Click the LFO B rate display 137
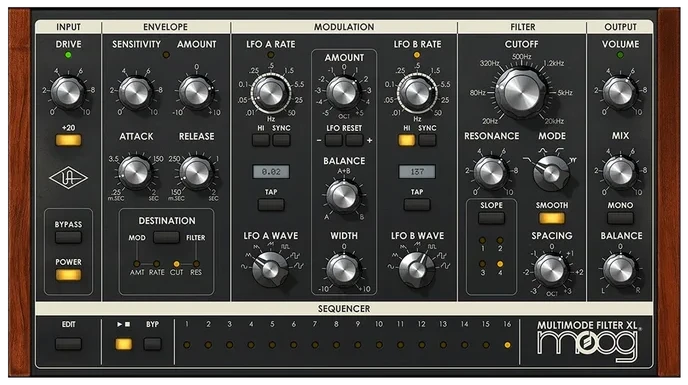 point(417,172)
